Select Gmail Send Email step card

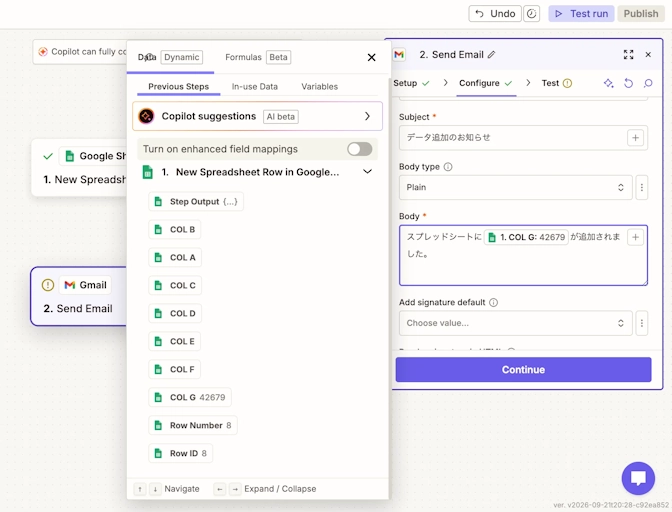point(78,296)
